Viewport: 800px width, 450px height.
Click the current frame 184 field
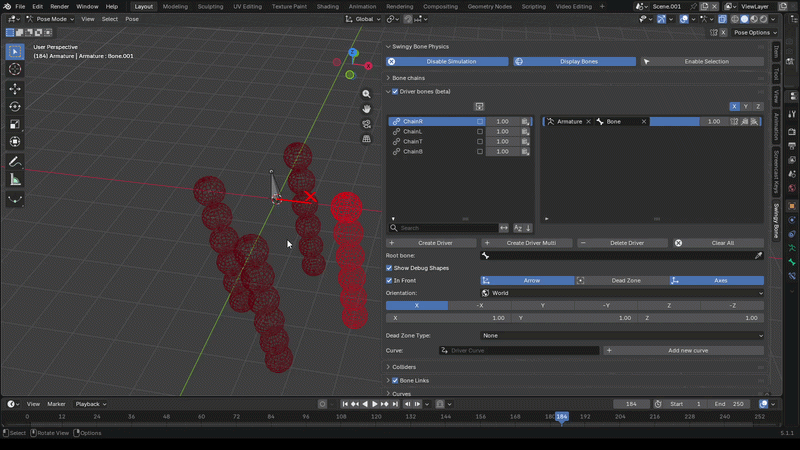coord(631,404)
